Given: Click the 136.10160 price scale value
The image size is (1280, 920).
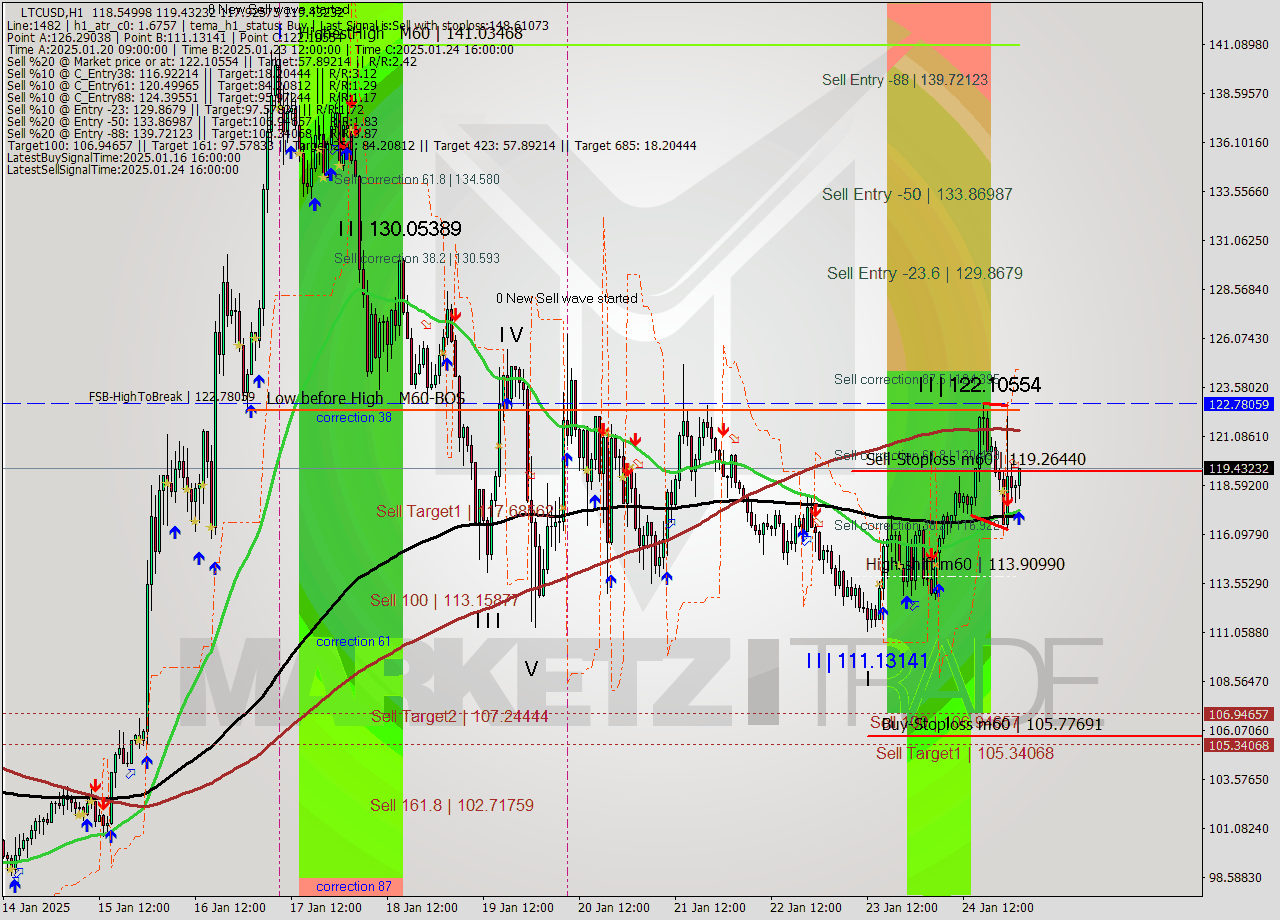Looking at the screenshot, I should point(1239,143).
